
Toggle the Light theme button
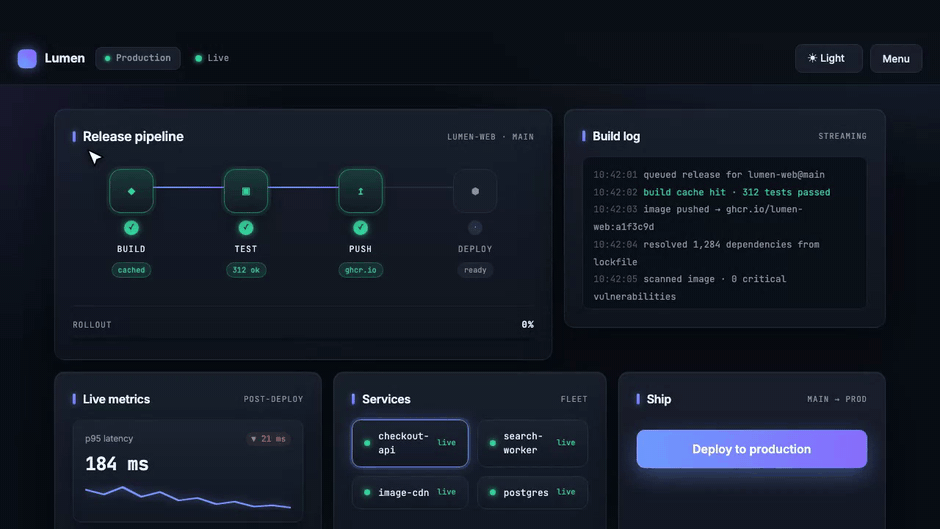point(828,58)
